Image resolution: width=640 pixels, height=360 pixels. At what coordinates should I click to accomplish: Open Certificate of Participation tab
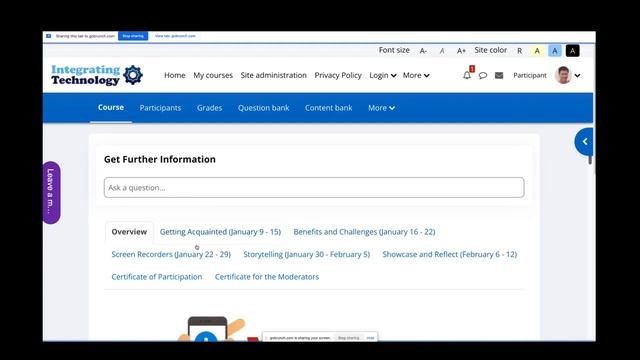click(157, 277)
